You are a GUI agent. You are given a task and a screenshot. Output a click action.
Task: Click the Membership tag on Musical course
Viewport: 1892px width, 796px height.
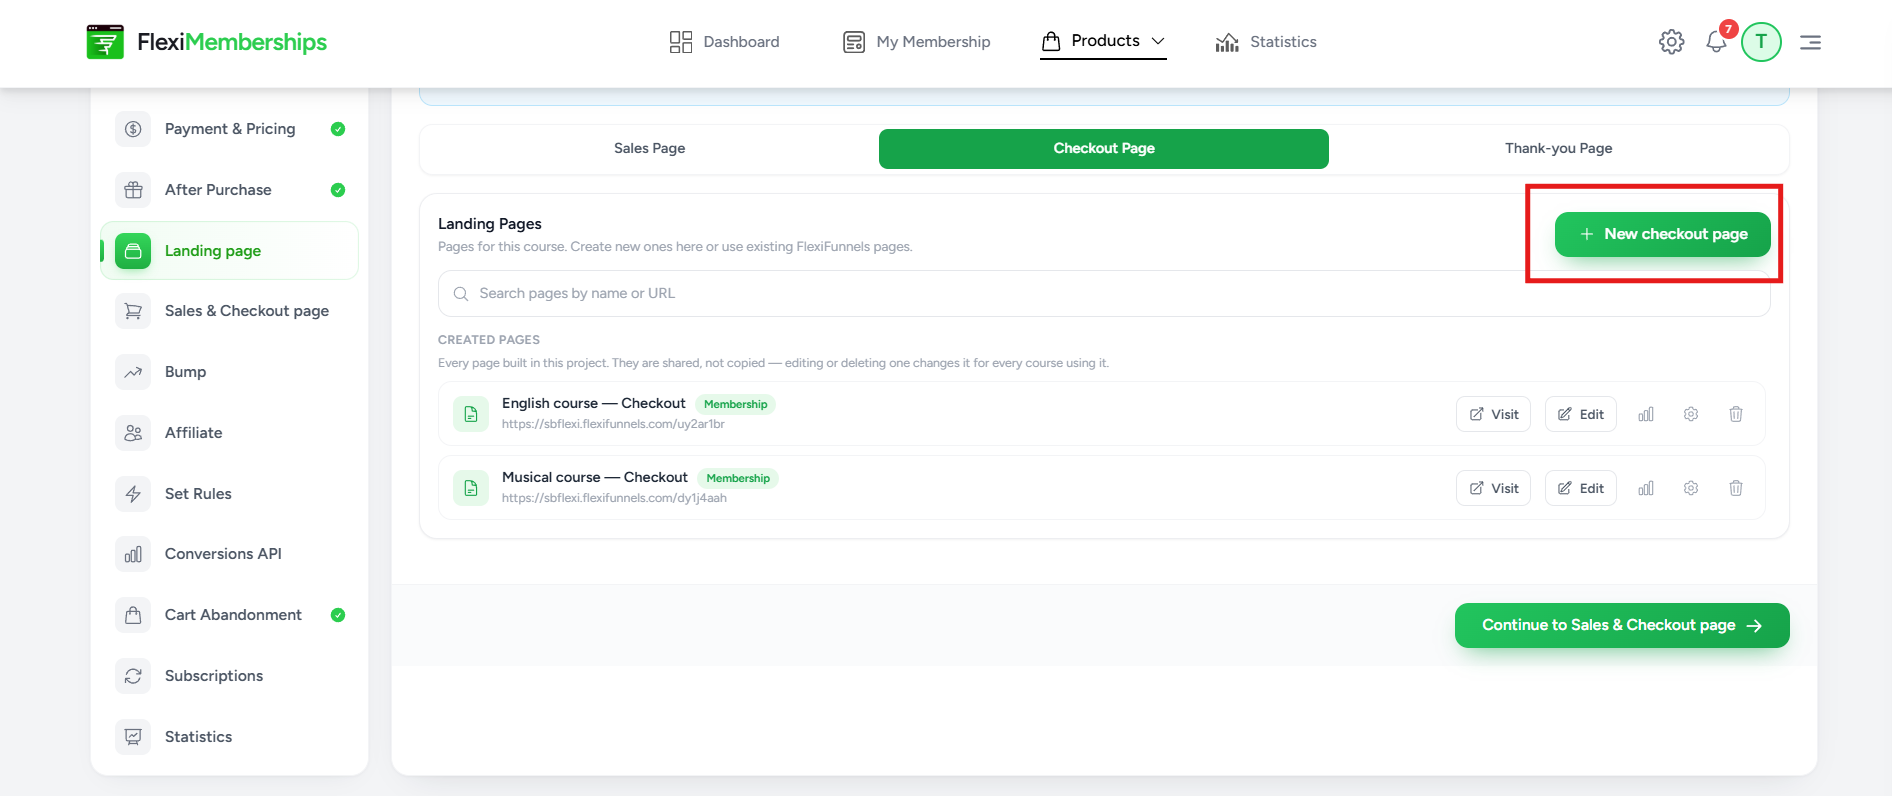point(738,478)
